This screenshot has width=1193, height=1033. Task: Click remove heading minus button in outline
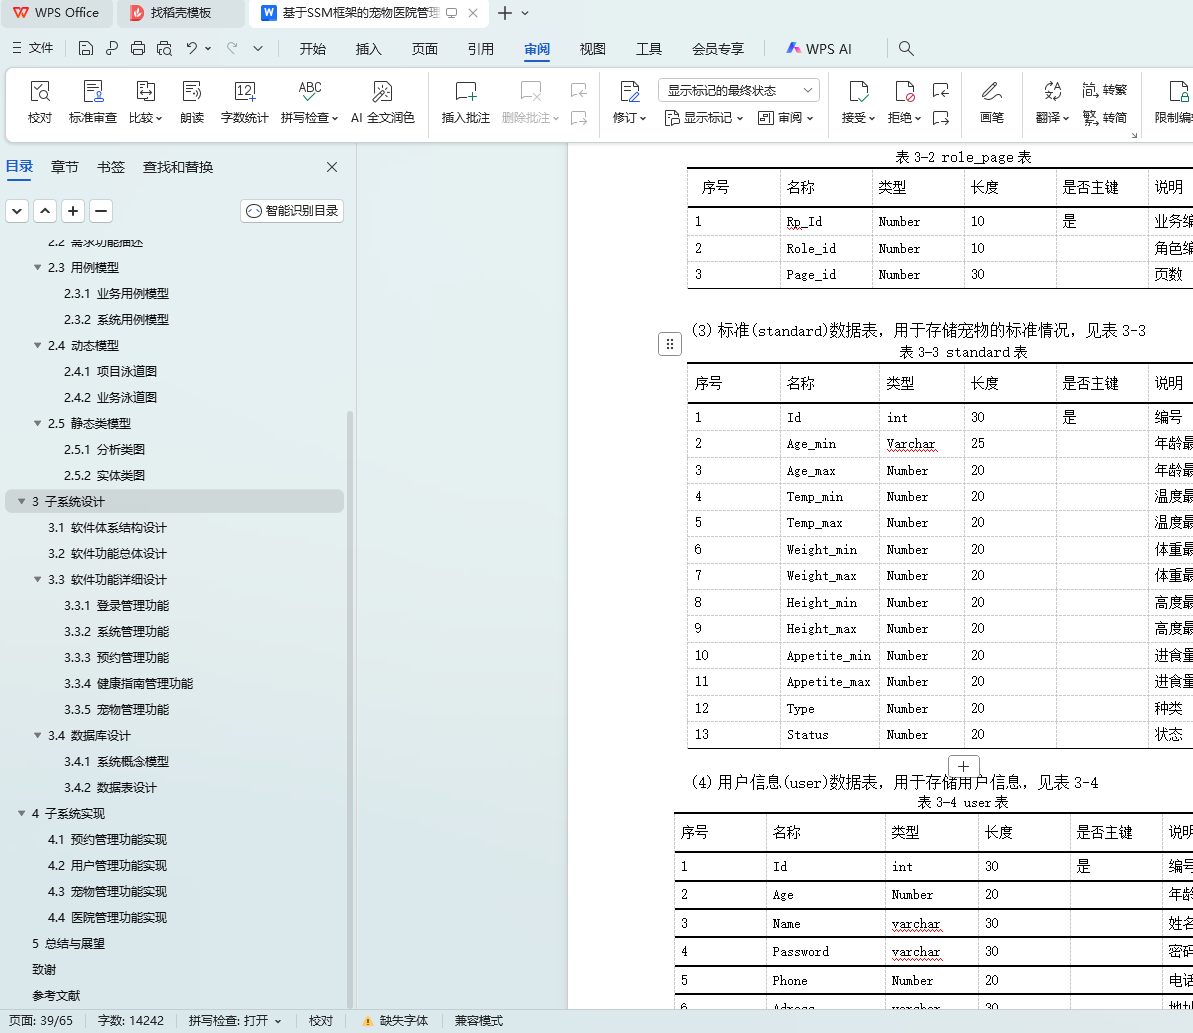pos(101,211)
